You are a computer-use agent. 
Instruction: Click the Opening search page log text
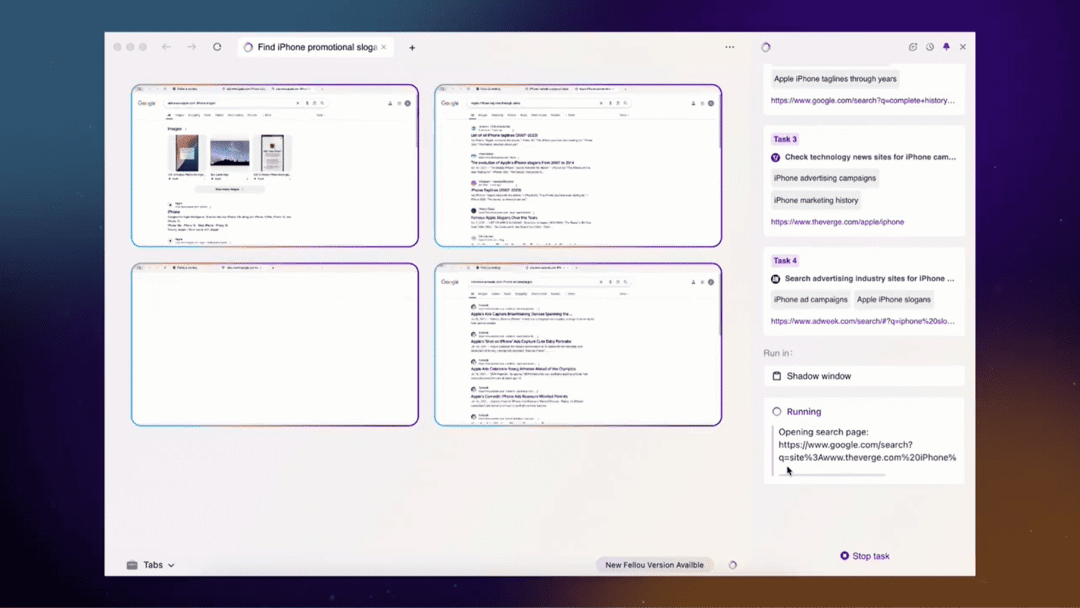(x=867, y=445)
